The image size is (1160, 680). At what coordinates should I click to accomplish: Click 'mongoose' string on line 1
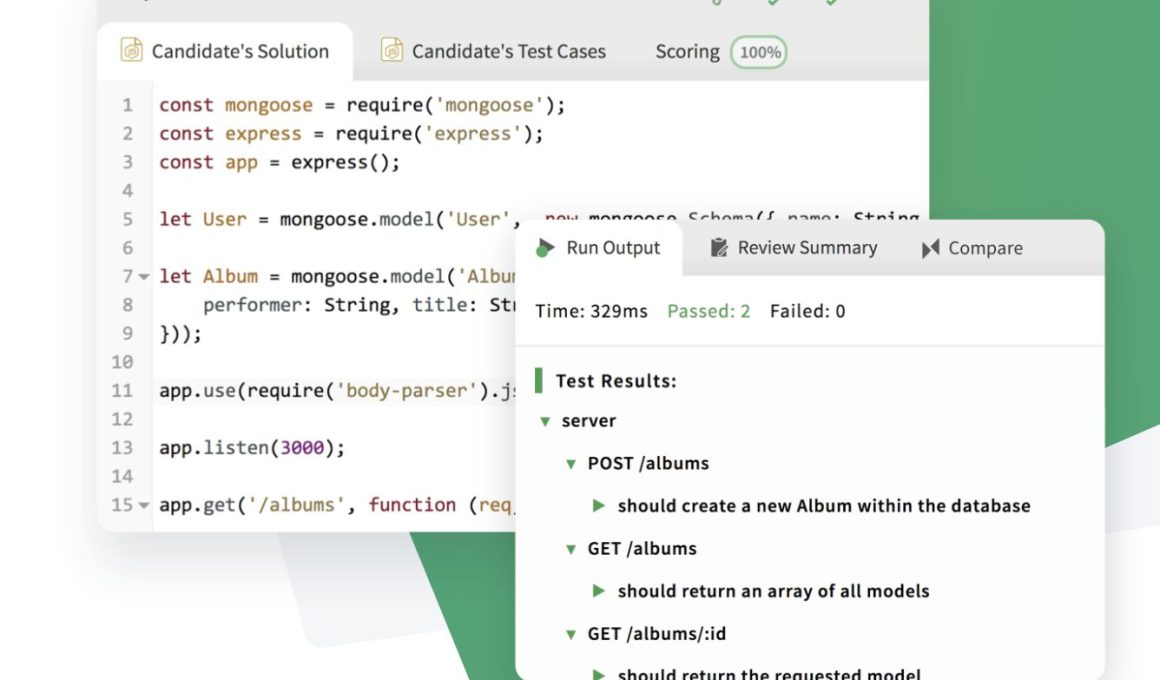pyautogui.click(x=489, y=105)
